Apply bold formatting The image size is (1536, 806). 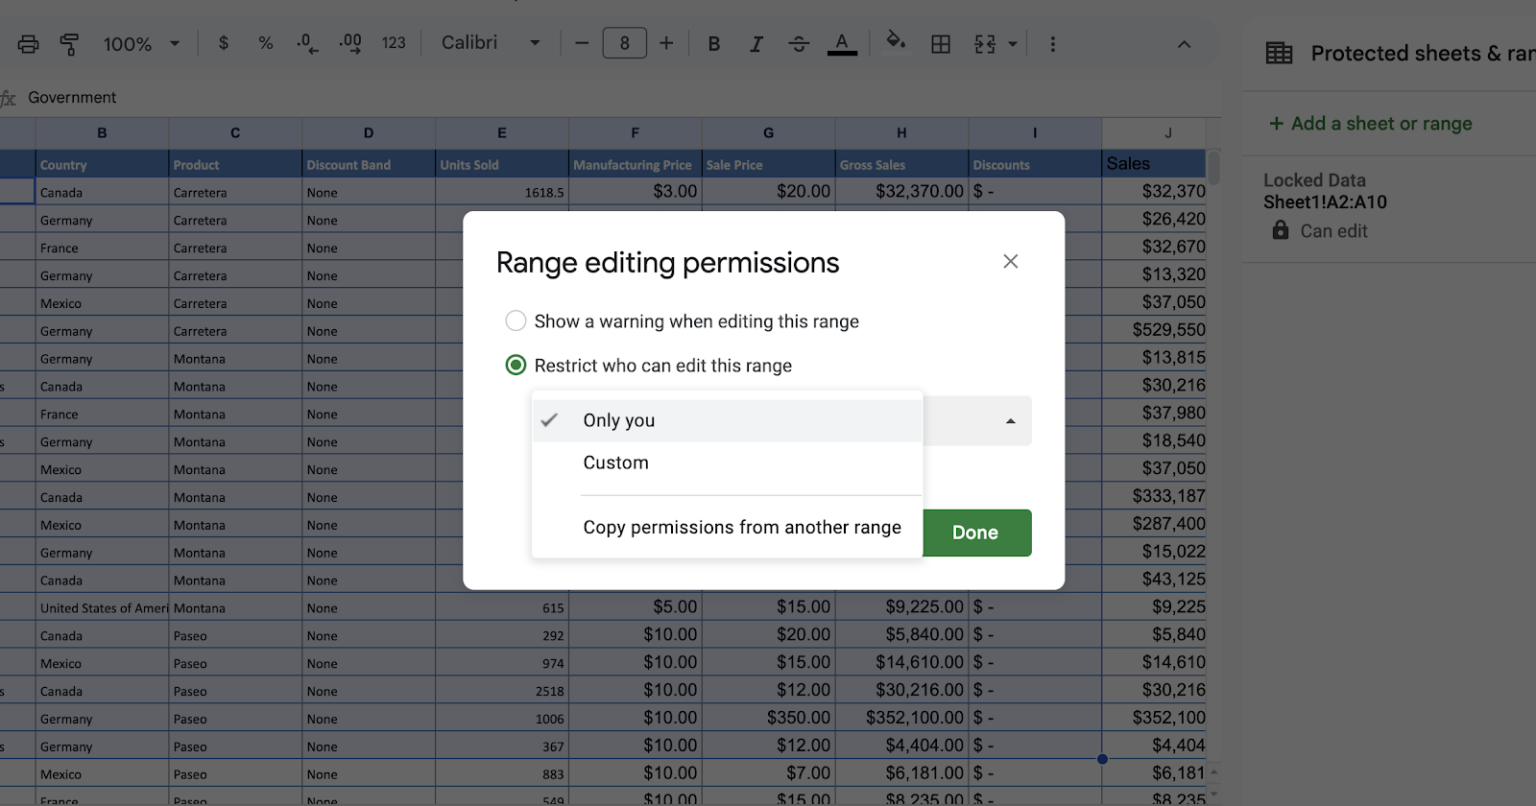coord(713,43)
